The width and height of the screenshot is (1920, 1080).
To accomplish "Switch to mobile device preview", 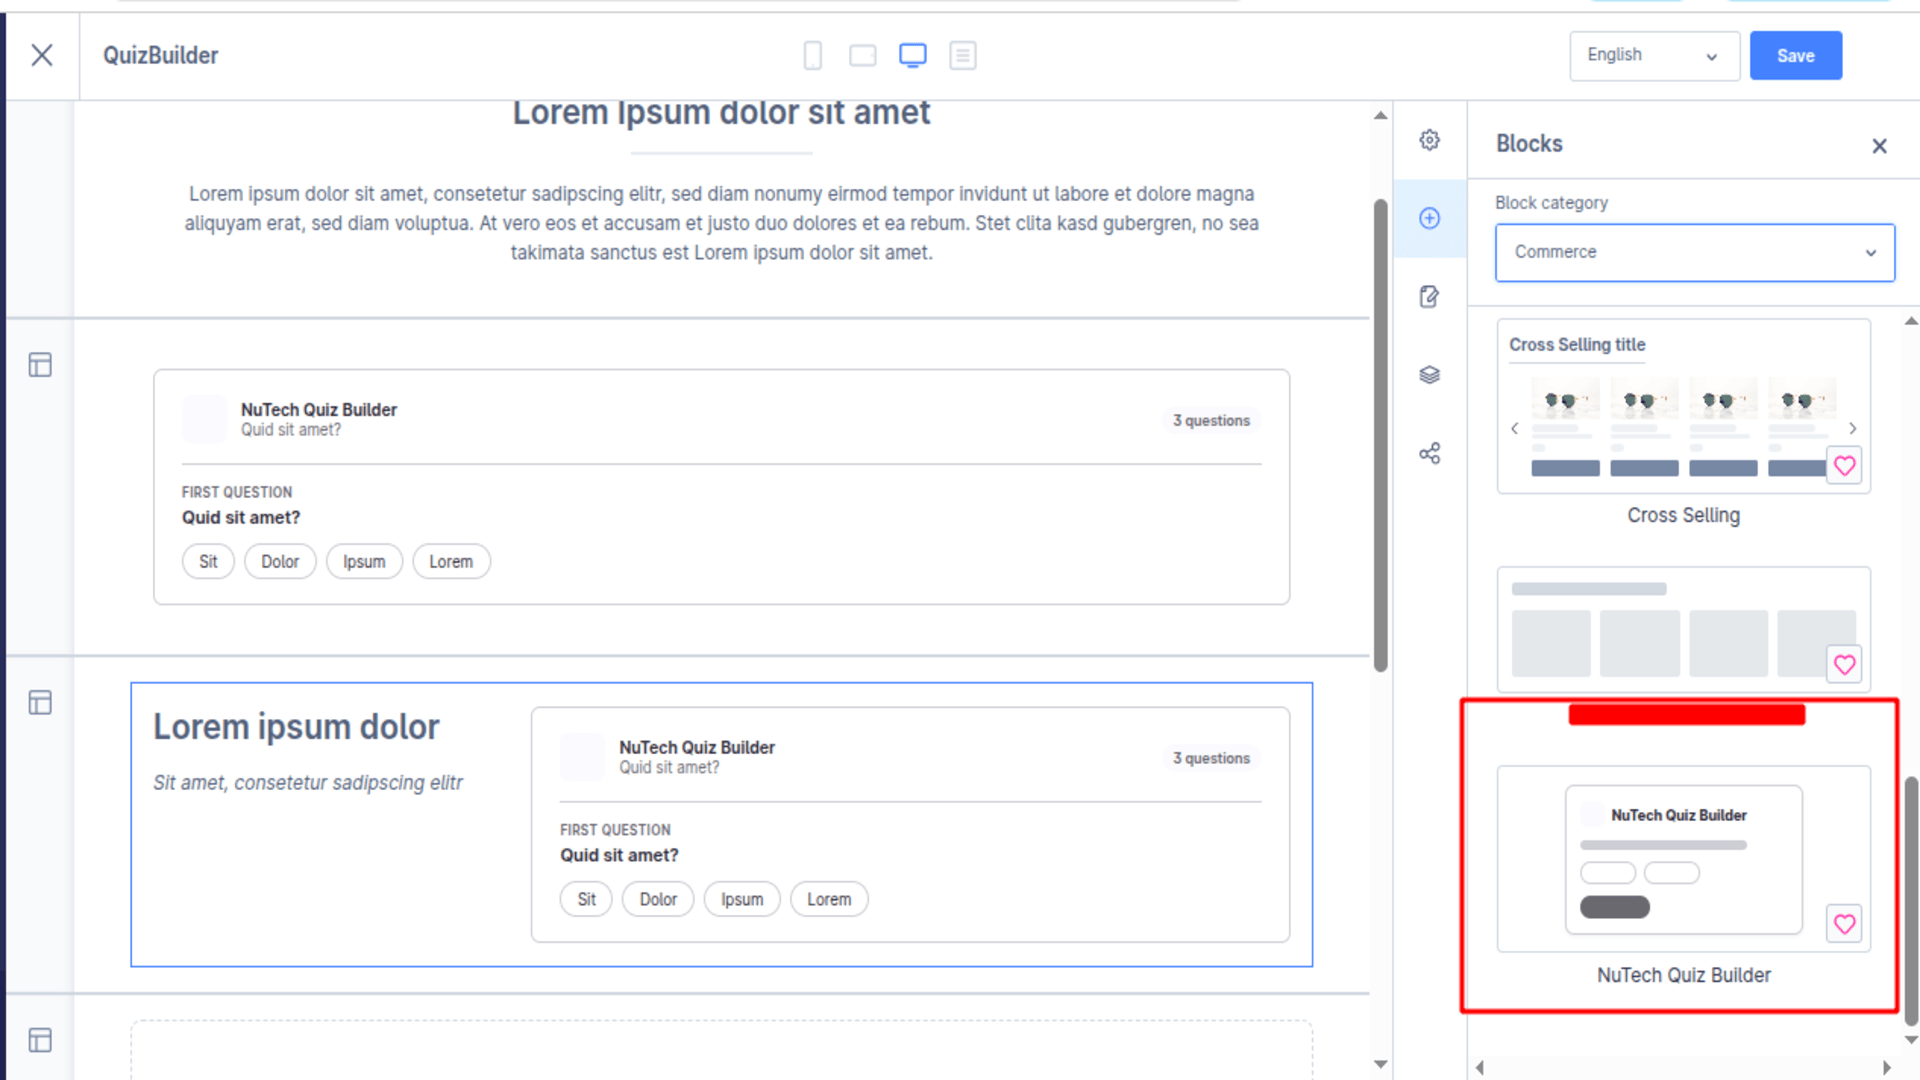I will tap(813, 55).
